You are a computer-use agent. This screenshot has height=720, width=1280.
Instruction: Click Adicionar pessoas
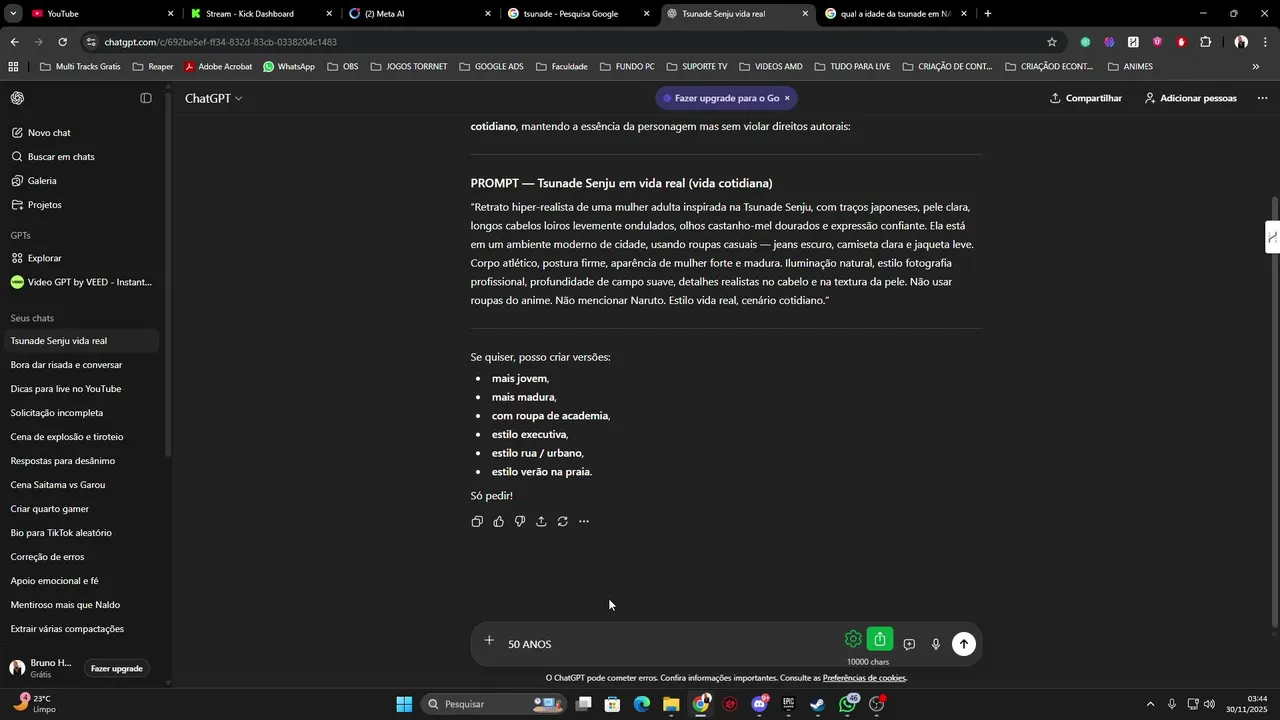tap(1191, 98)
